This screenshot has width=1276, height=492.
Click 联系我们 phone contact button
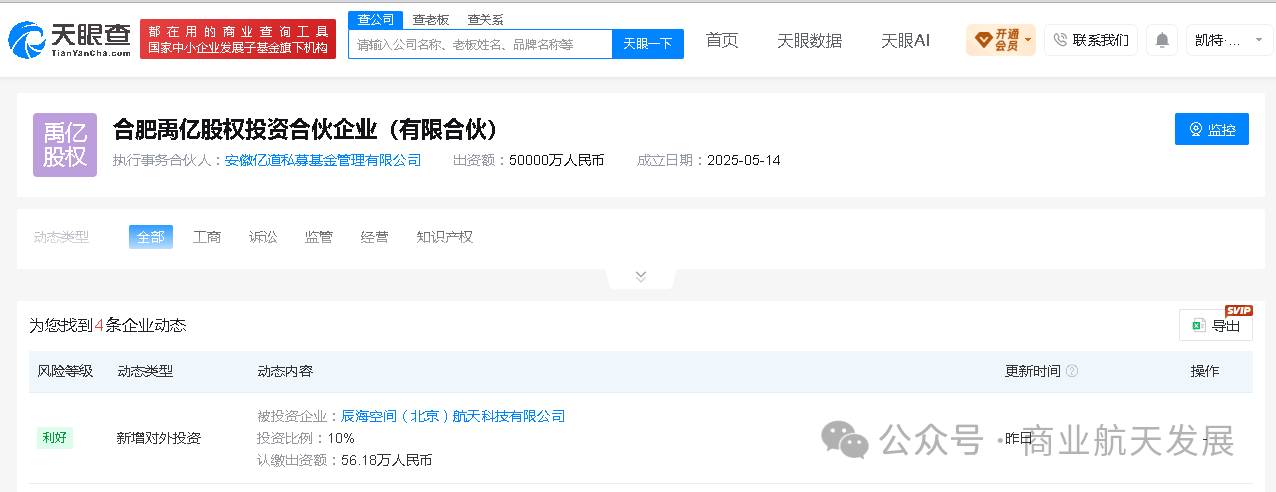click(x=1090, y=40)
